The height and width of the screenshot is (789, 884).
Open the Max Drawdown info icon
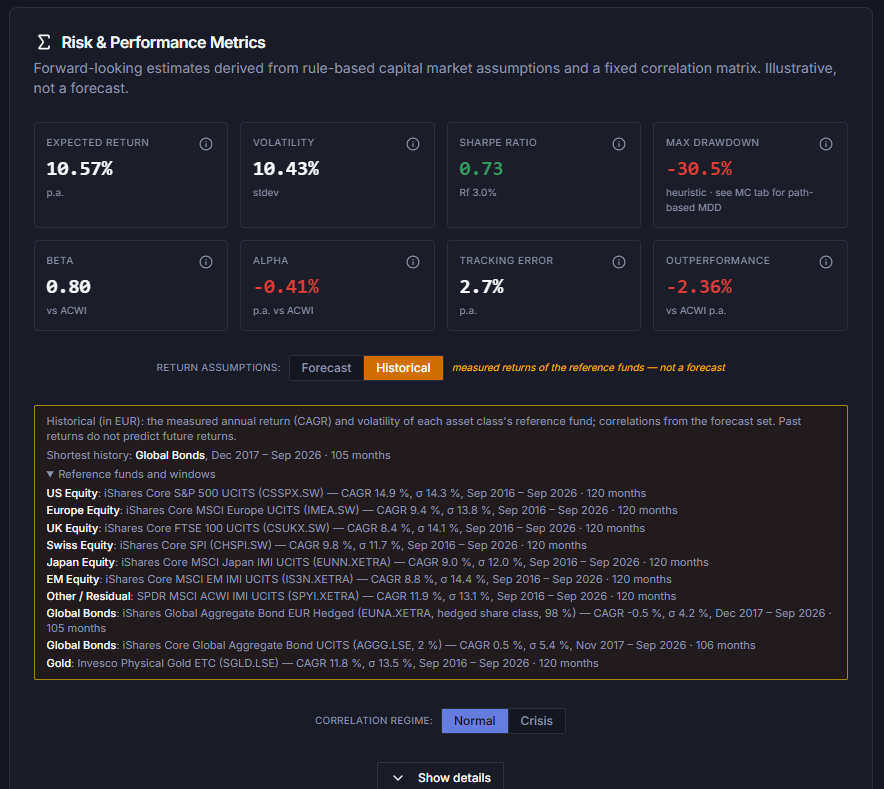point(825,144)
